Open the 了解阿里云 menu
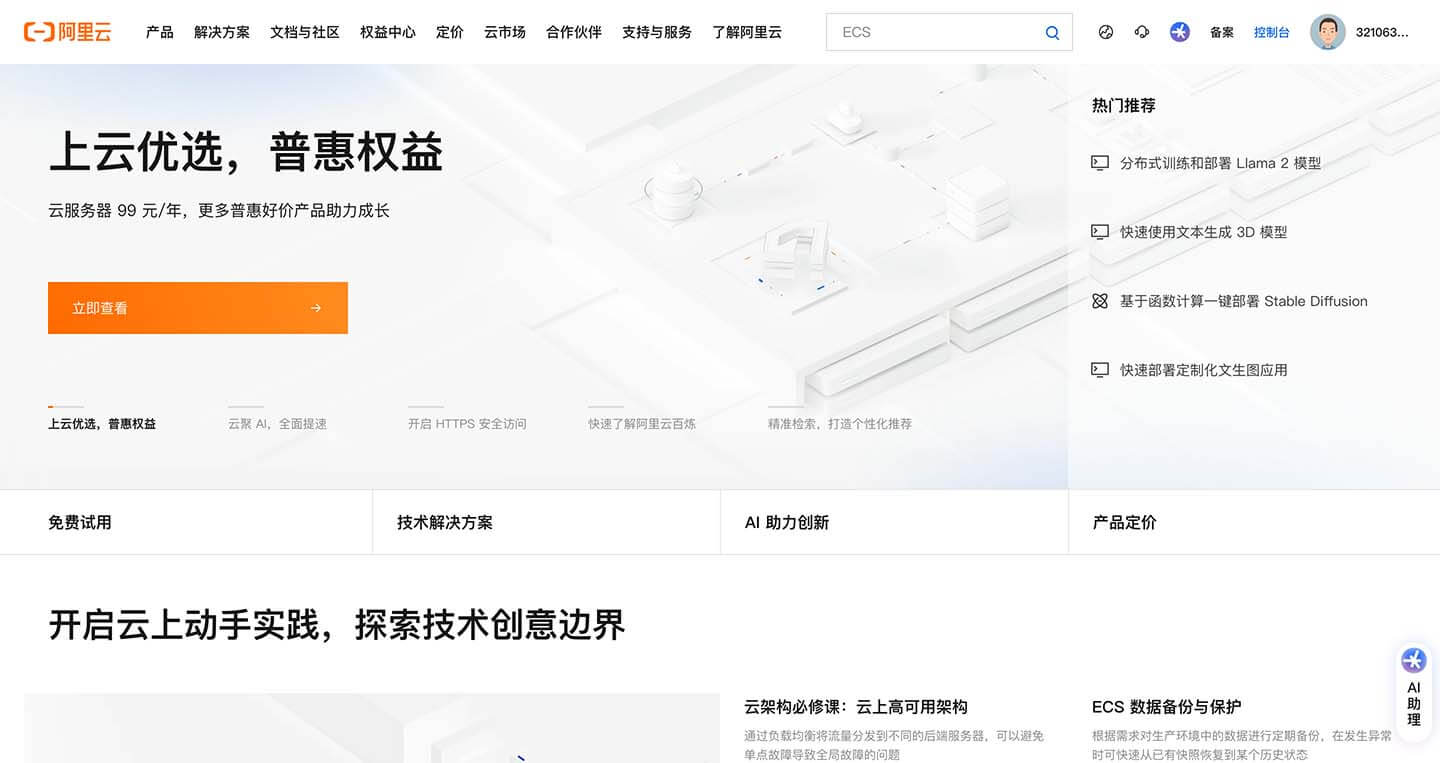 (747, 32)
